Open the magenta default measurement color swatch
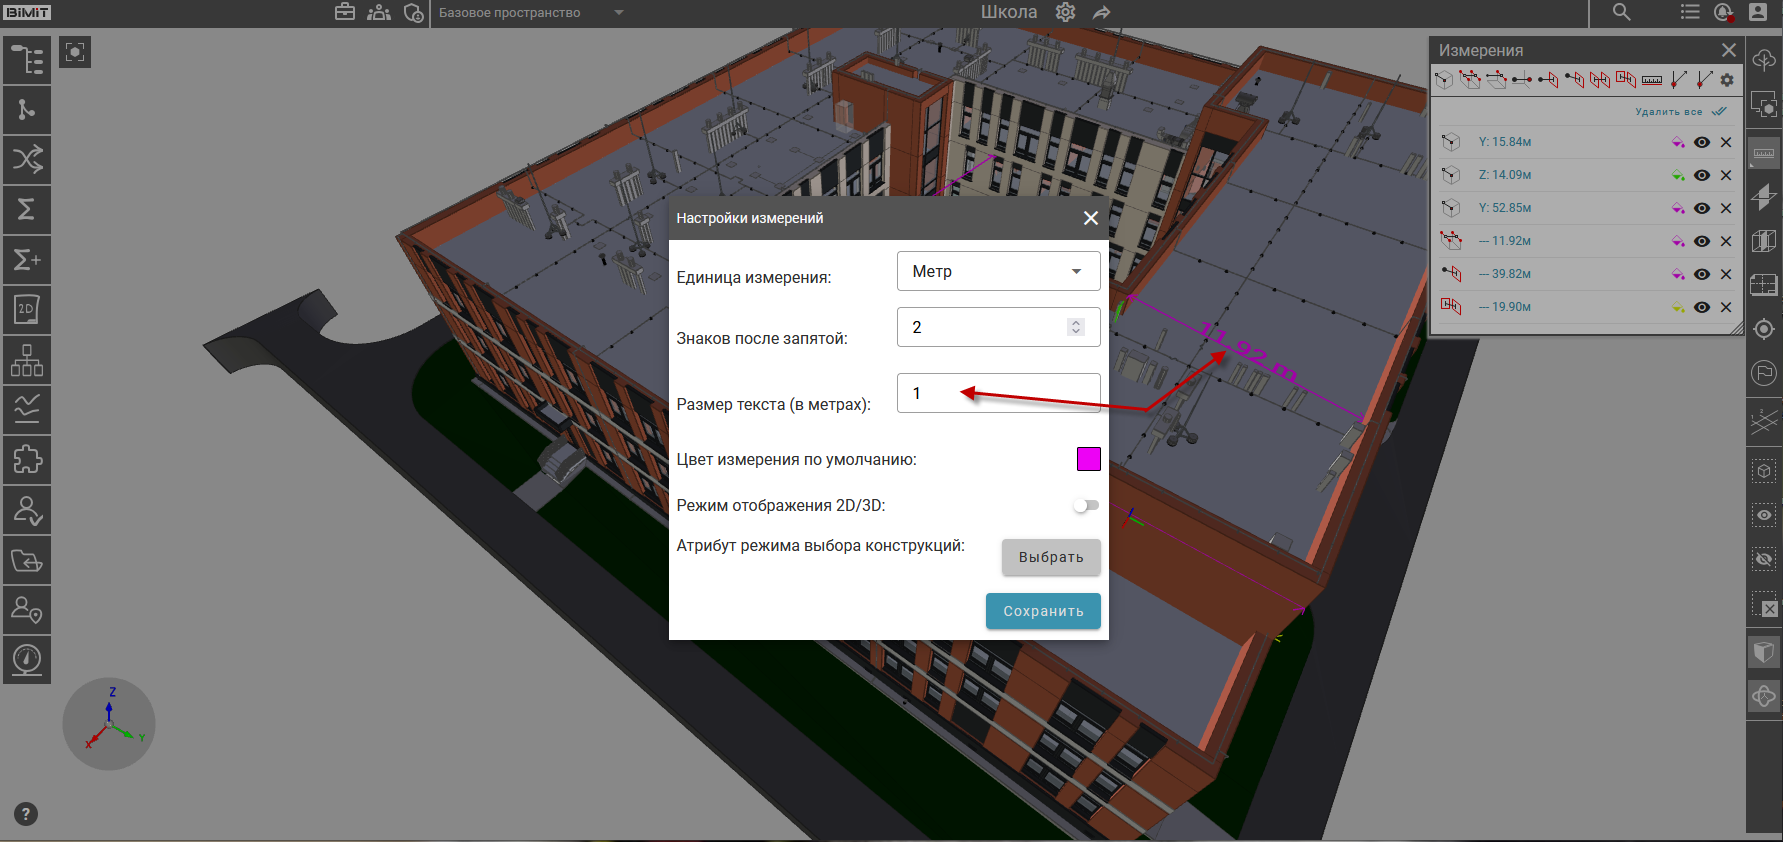 click(1088, 459)
